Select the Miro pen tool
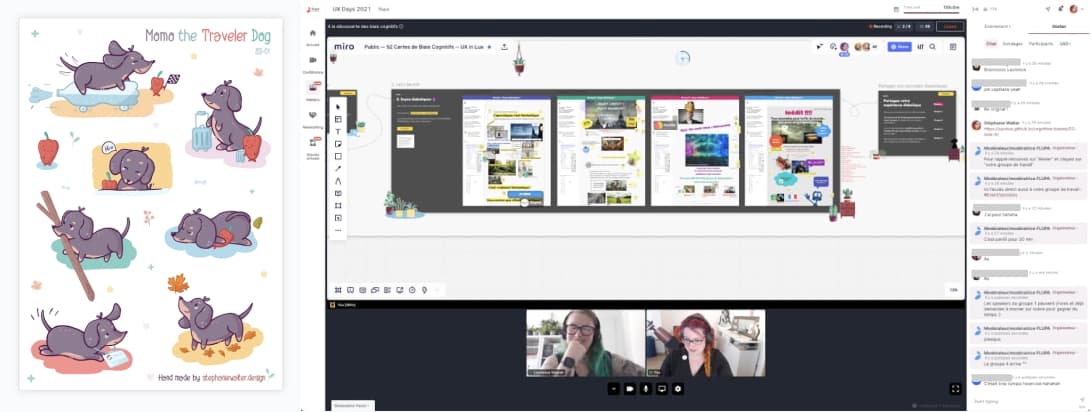The height and width of the screenshot is (412, 1091). coord(338,181)
